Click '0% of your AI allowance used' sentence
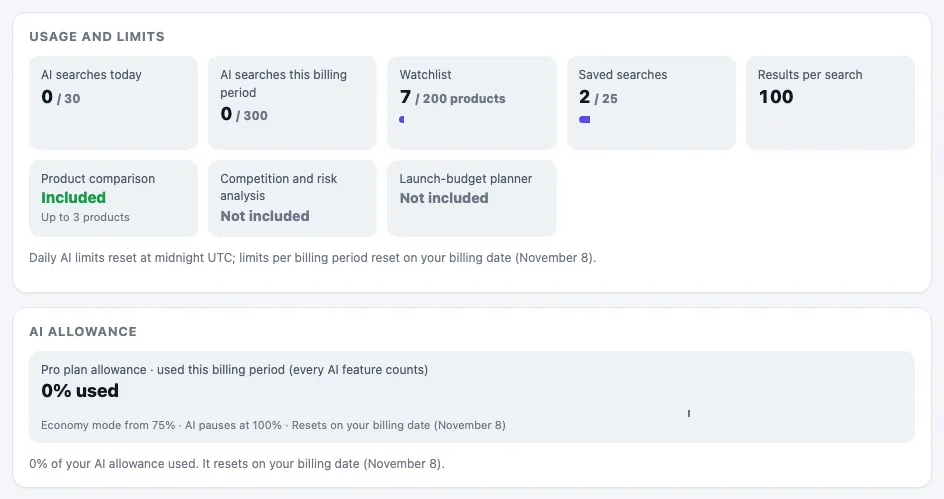Viewport: 944px width, 499px height. coord(237,464)
